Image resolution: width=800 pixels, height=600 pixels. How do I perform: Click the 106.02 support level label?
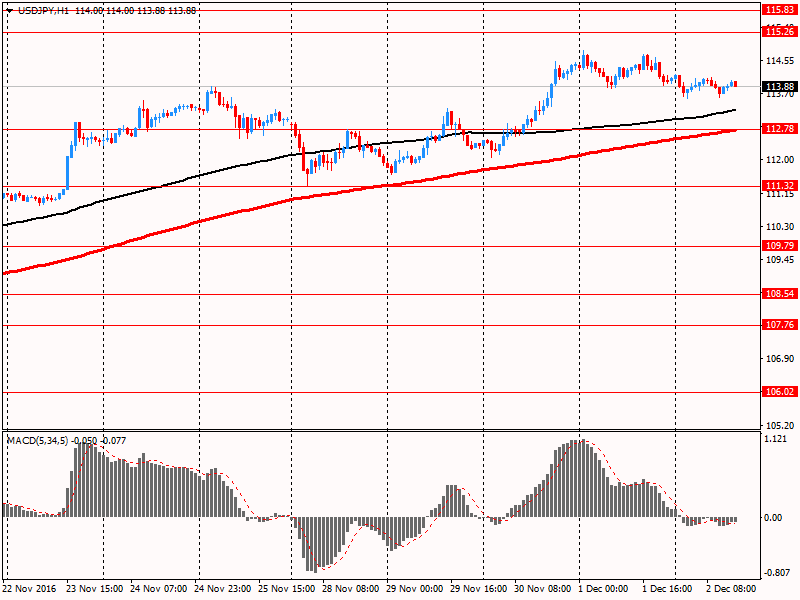[779, 393]
